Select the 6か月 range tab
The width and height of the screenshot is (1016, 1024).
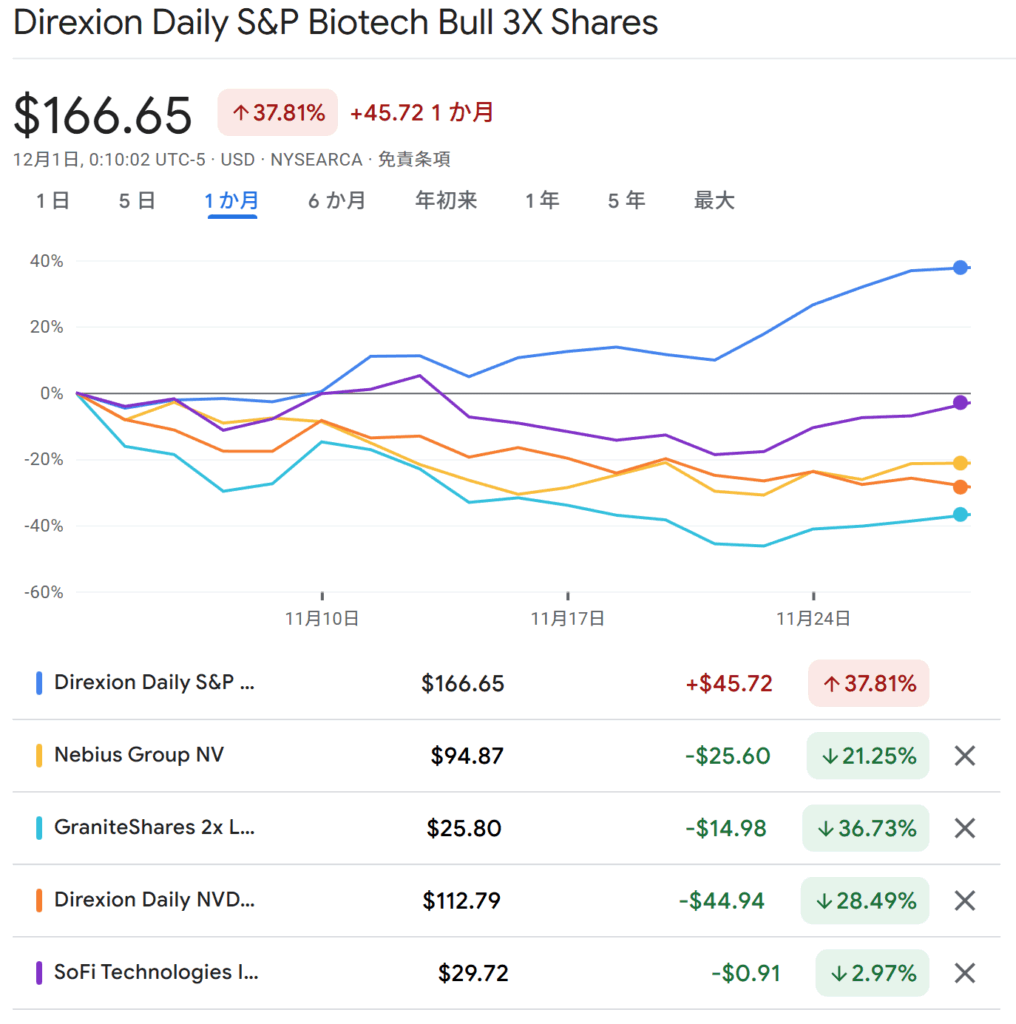click(336, 201)
